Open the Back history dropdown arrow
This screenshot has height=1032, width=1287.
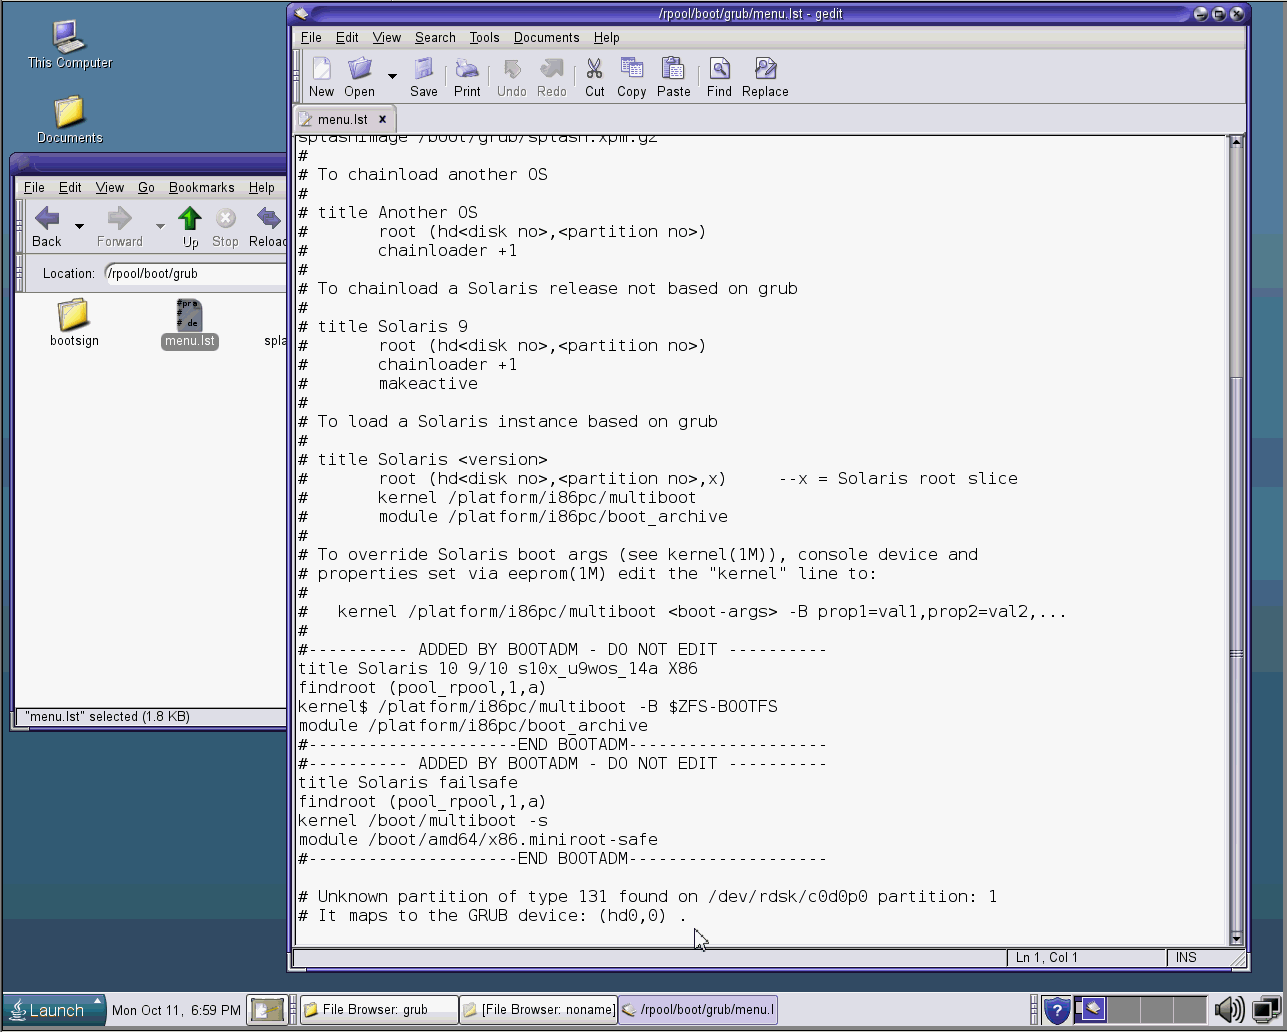[79, 227]
